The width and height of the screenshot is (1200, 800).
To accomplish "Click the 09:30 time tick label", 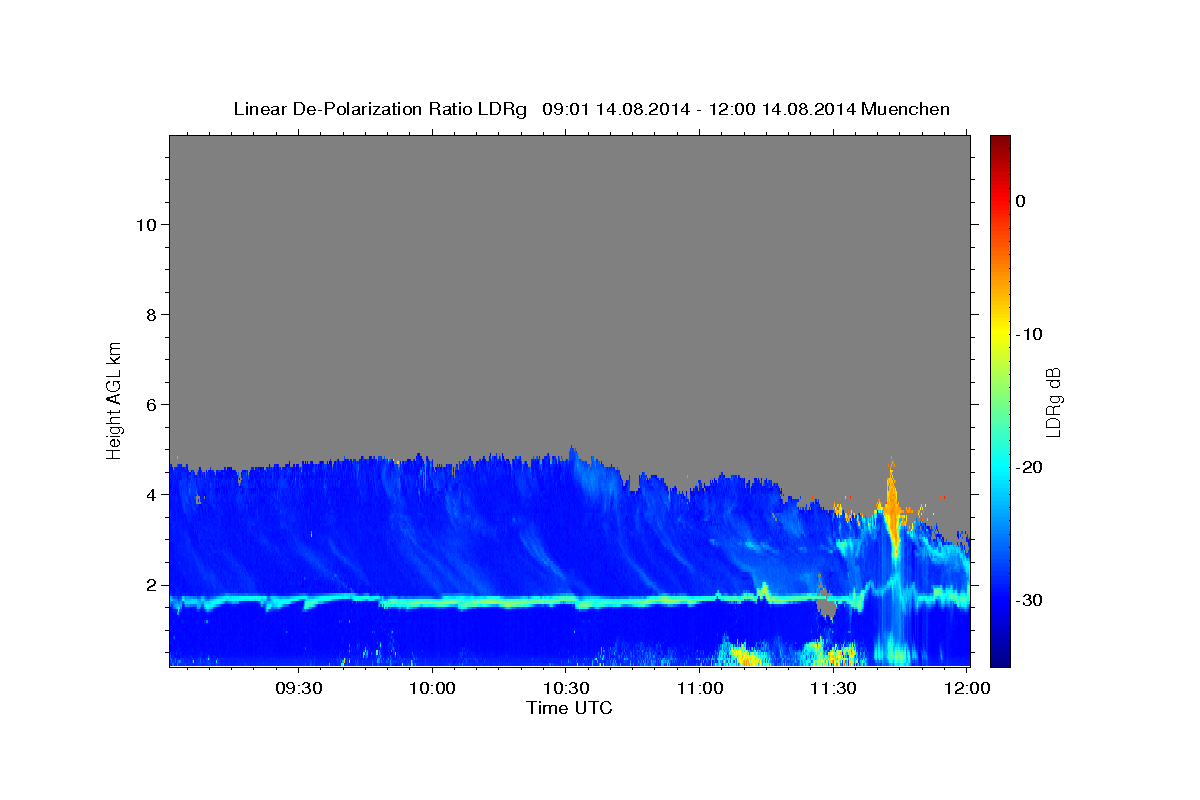I will pos(299,689).
